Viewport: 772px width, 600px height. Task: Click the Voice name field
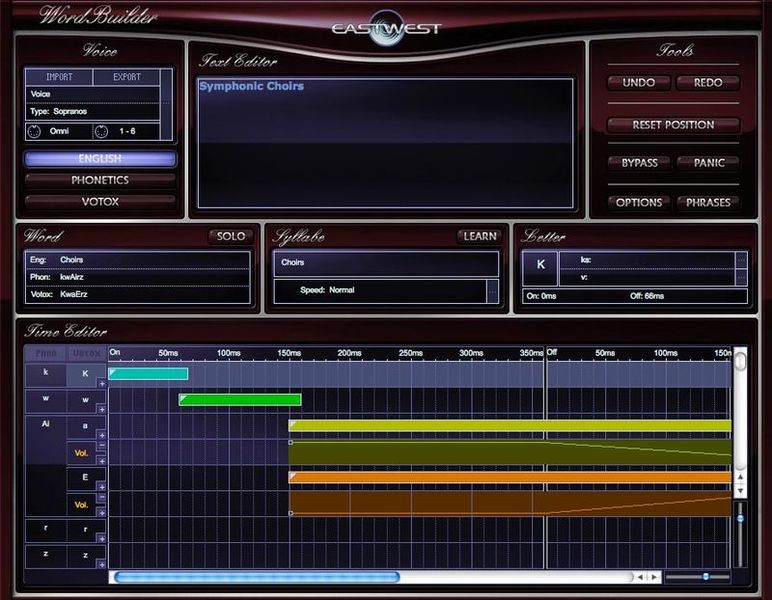click(x=93, y=94)
